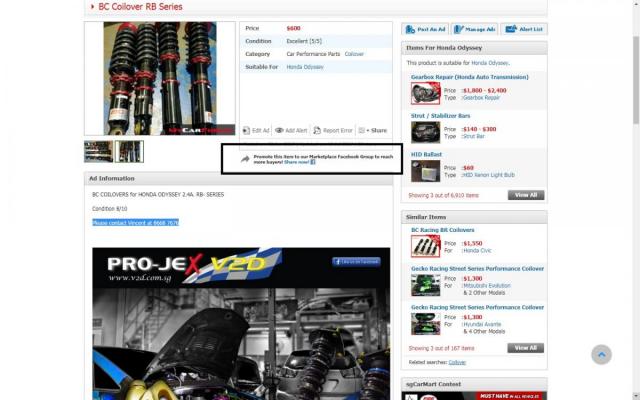The width and height of the screenshot is (640, 400).
Task: Open the Alert List button
Action: coord(523,30)
